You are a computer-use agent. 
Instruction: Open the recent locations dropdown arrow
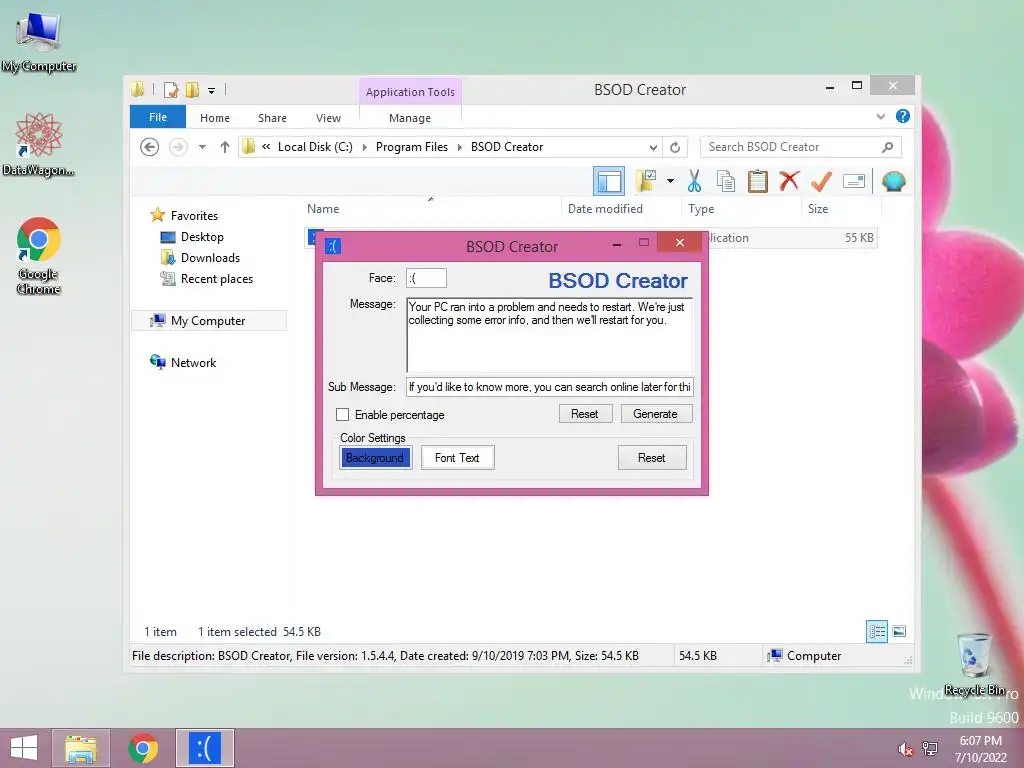[202, 147]
